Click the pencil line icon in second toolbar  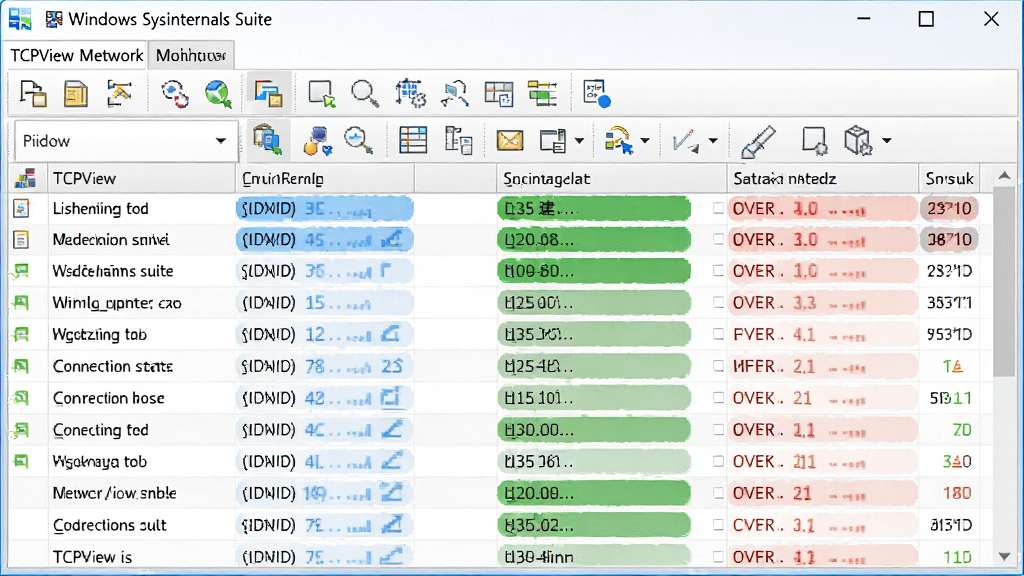[x=685, y=141]
